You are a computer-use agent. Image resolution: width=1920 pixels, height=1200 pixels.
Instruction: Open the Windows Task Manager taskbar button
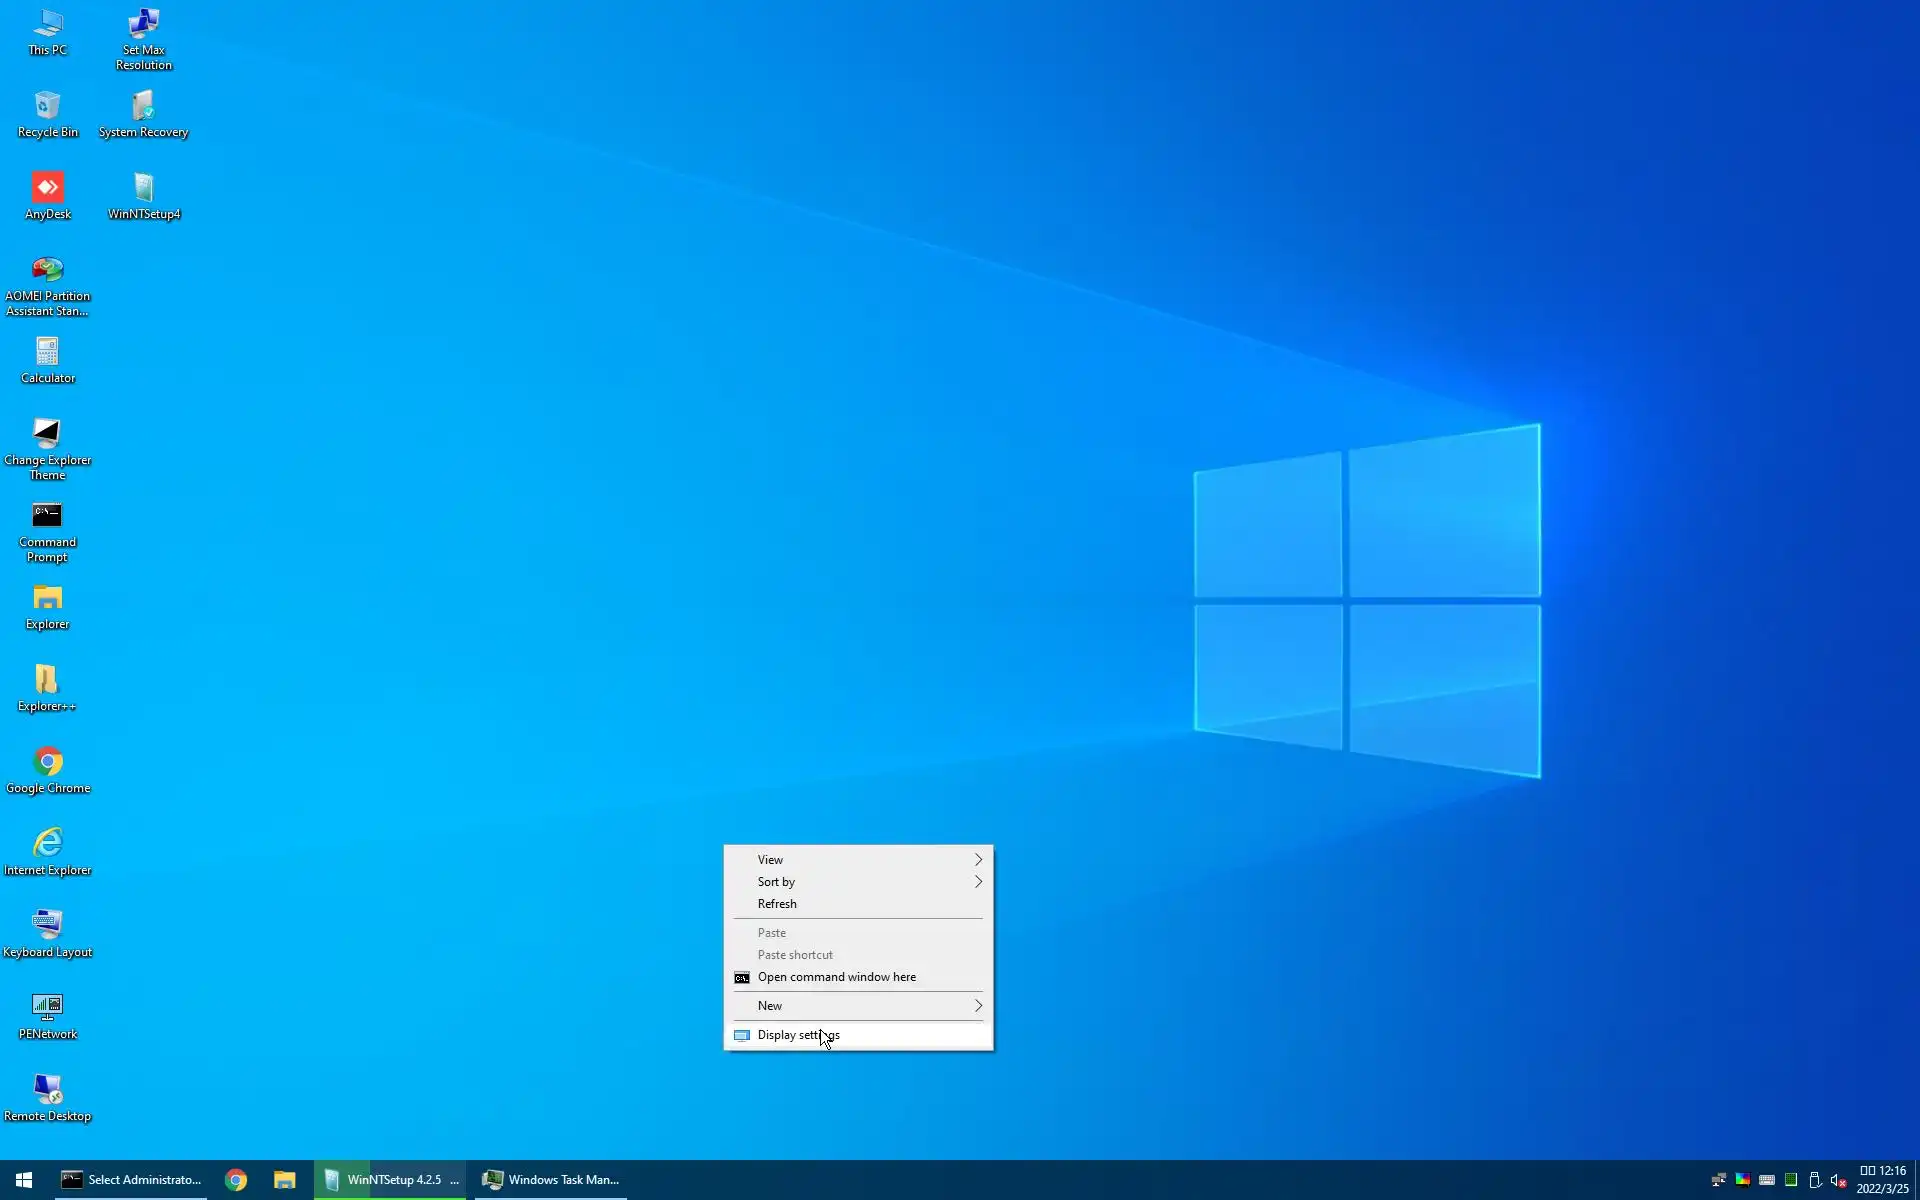(551, 1180)
